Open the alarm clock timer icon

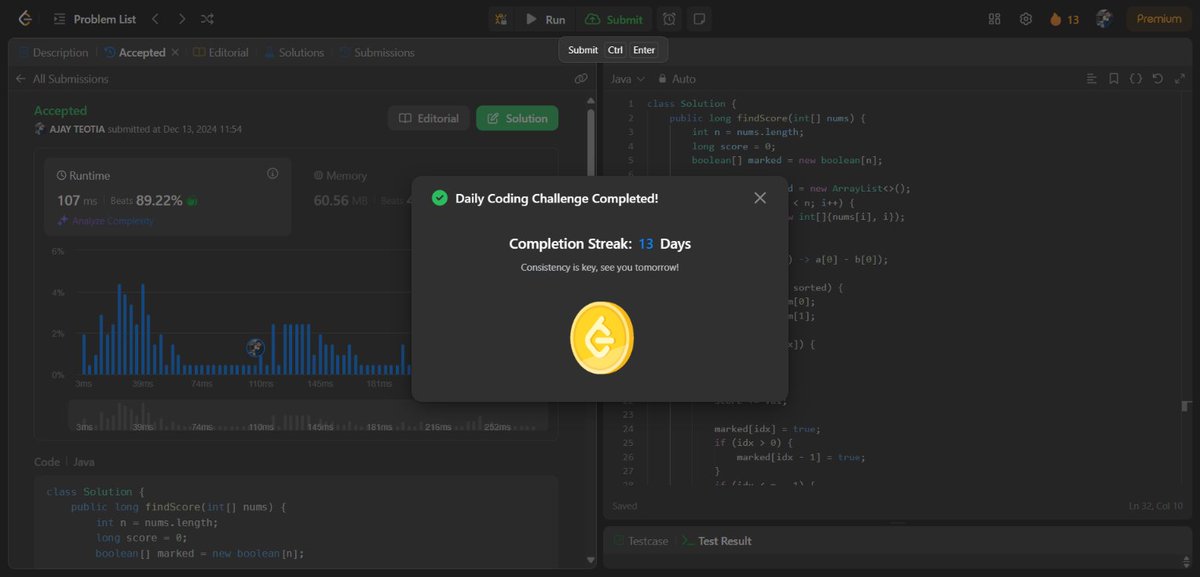pyautogui.click(x=669, y=19)
